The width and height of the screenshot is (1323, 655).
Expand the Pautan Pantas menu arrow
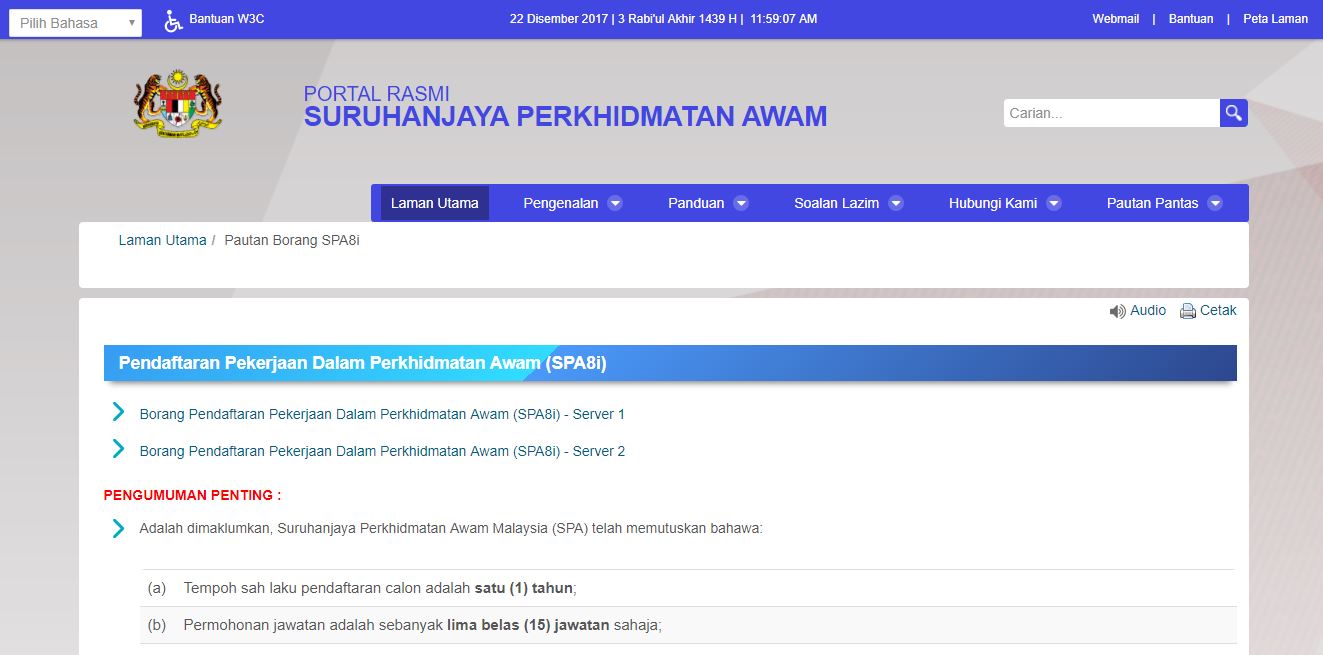1215,203
